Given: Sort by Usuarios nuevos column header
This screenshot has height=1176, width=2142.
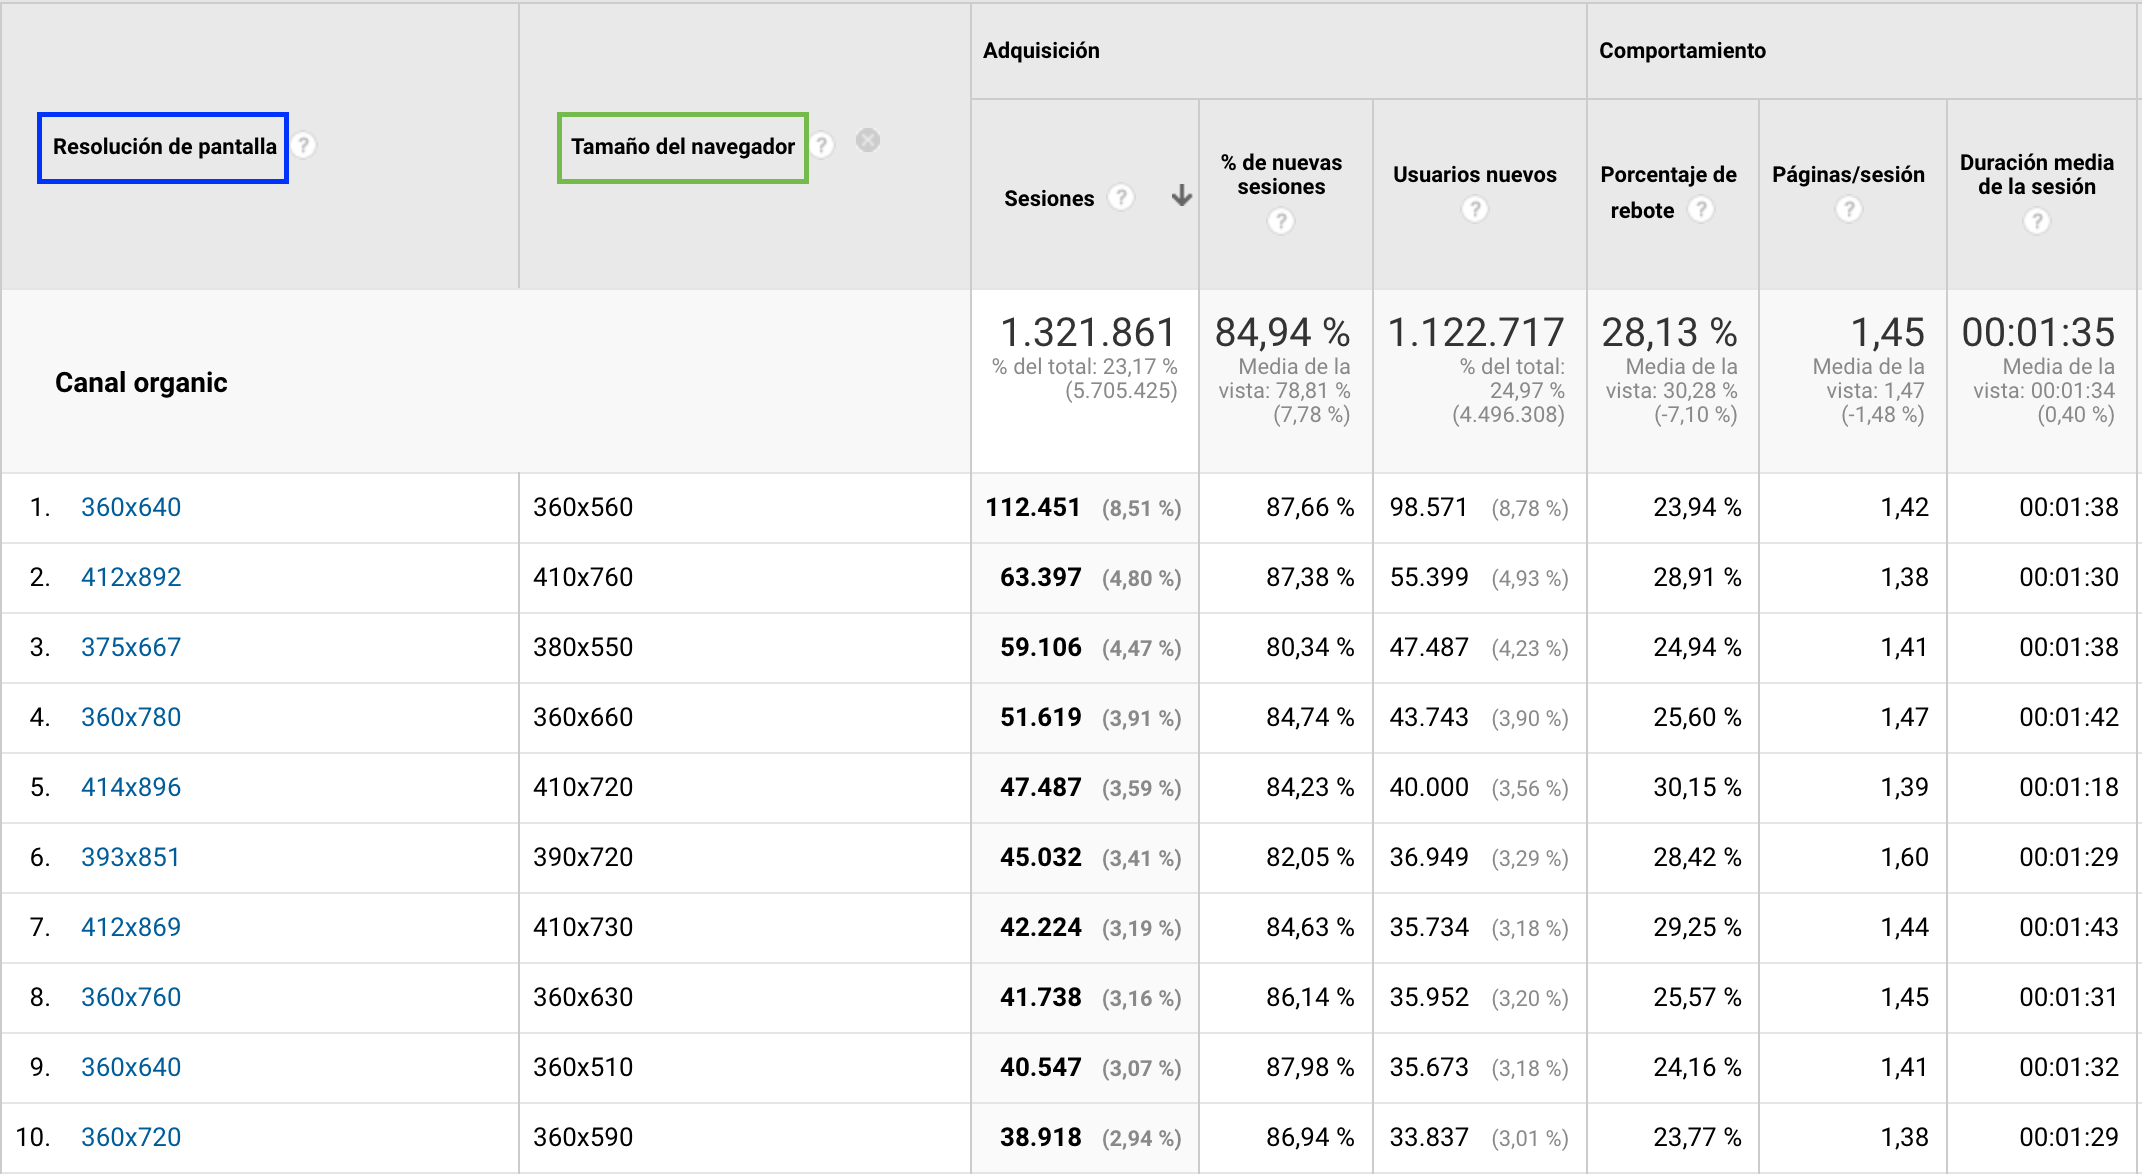Looking at the screenshot, I should [x=1474, y=174].
